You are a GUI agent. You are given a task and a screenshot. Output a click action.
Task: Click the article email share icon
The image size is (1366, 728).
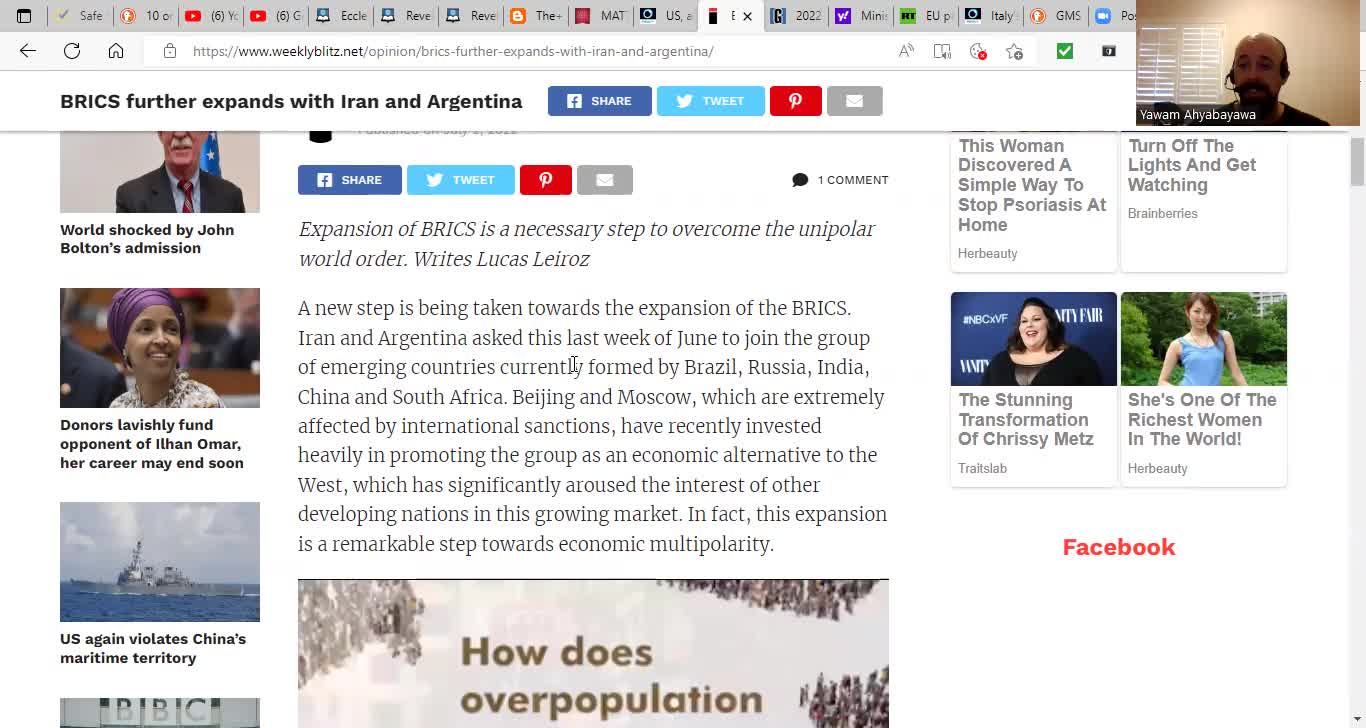605,180
